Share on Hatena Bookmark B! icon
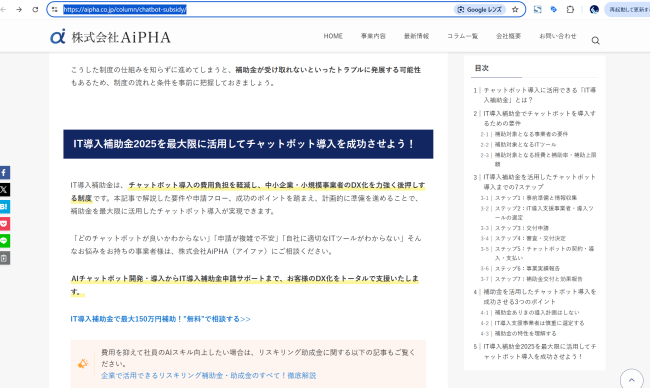 pos(5,206)
